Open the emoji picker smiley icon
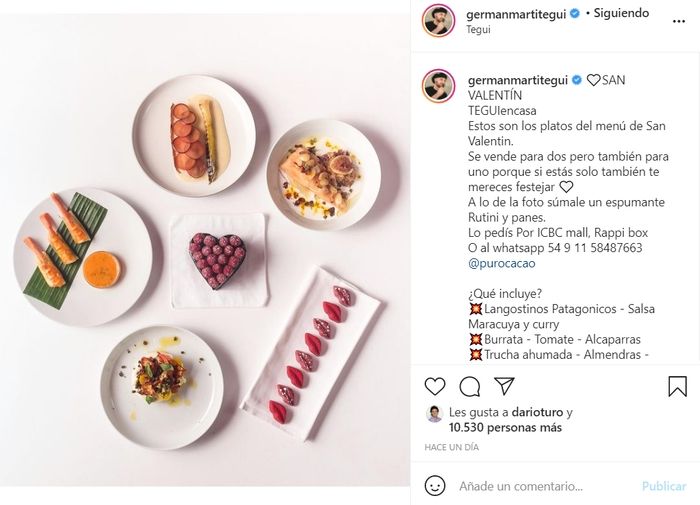Viewport: 700px width, 505px height. point(435,486)
